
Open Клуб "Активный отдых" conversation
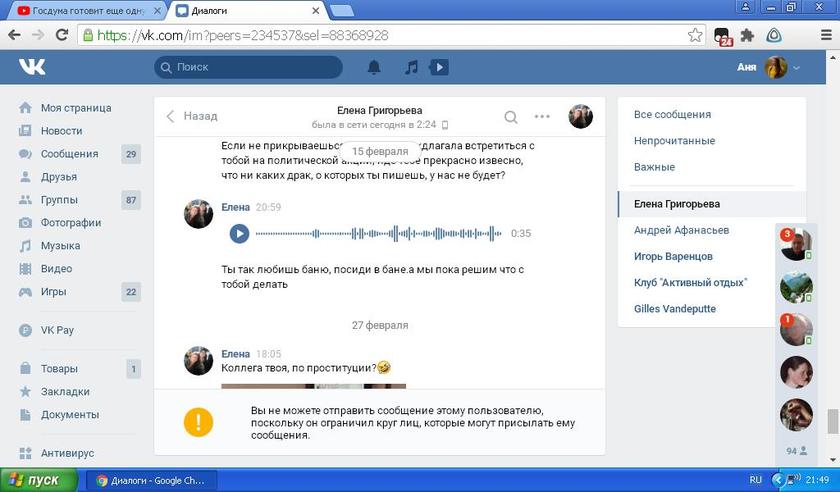pos(690,283)
